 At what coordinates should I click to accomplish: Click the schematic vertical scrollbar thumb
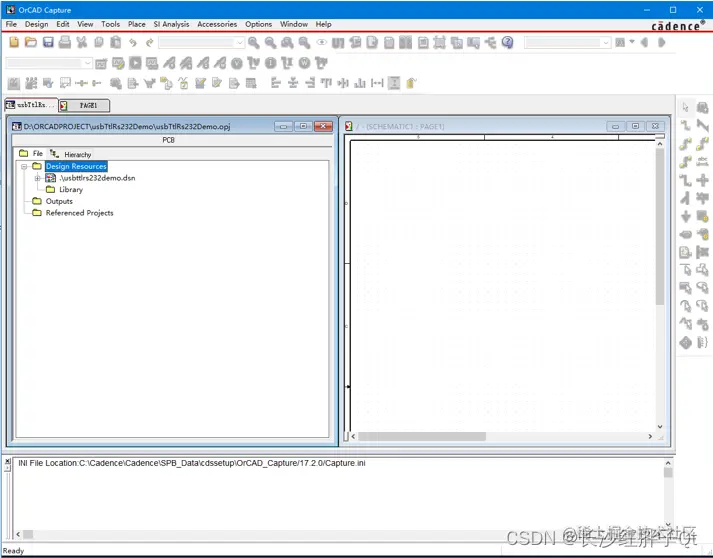pyautogui.click(x=660, y=226)
